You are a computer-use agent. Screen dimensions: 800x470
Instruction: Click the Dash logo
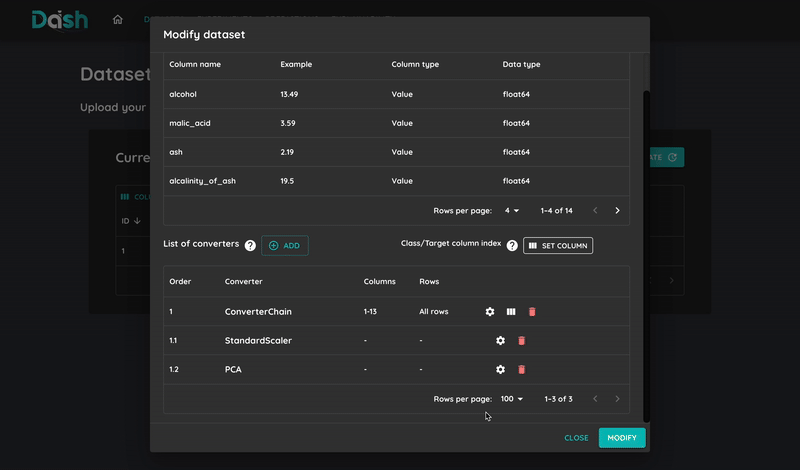60,20
